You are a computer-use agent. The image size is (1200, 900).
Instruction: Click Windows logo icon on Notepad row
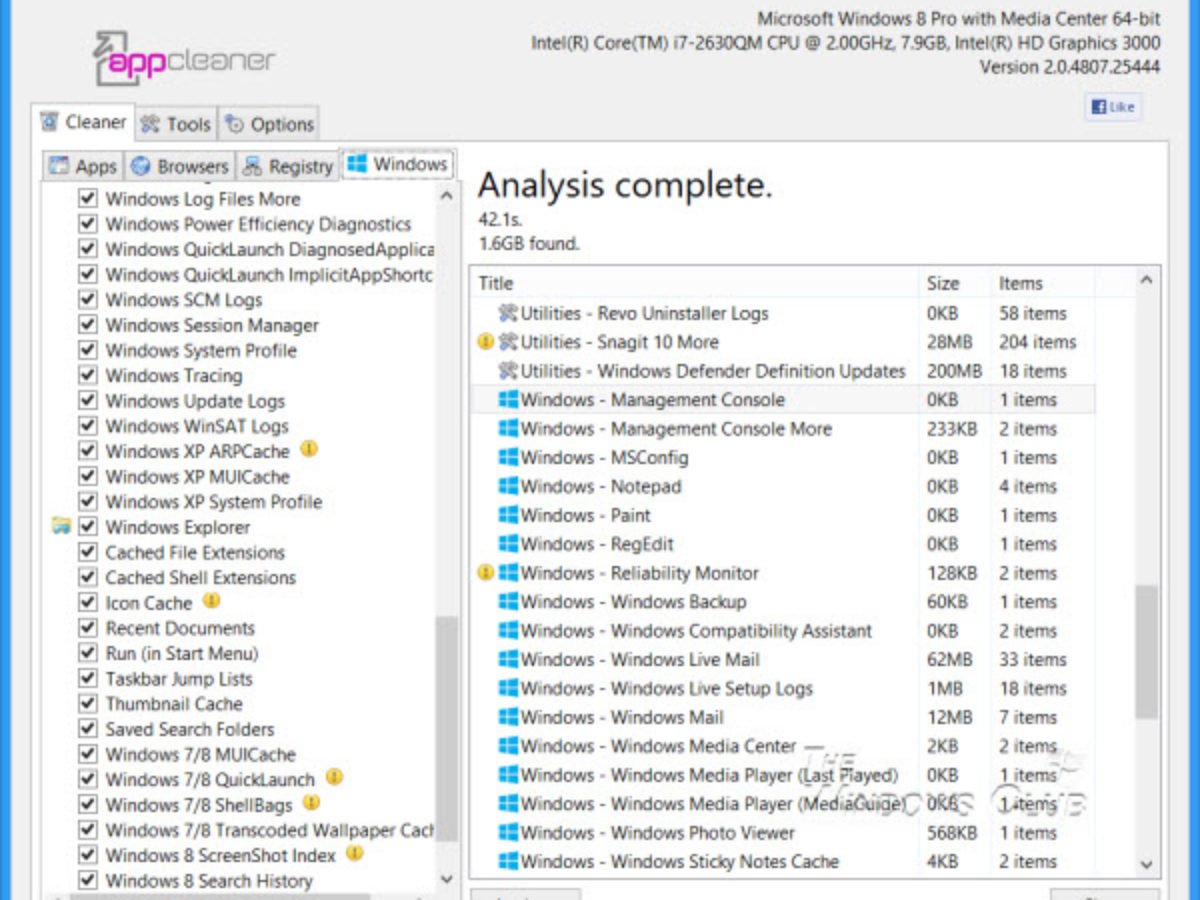coord(508,486)
